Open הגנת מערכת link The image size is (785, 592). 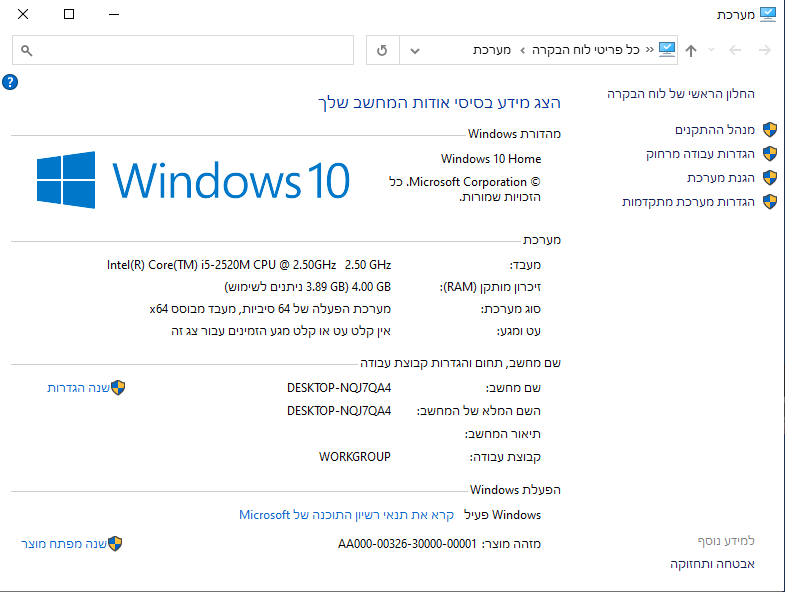[x=721, y=177]
